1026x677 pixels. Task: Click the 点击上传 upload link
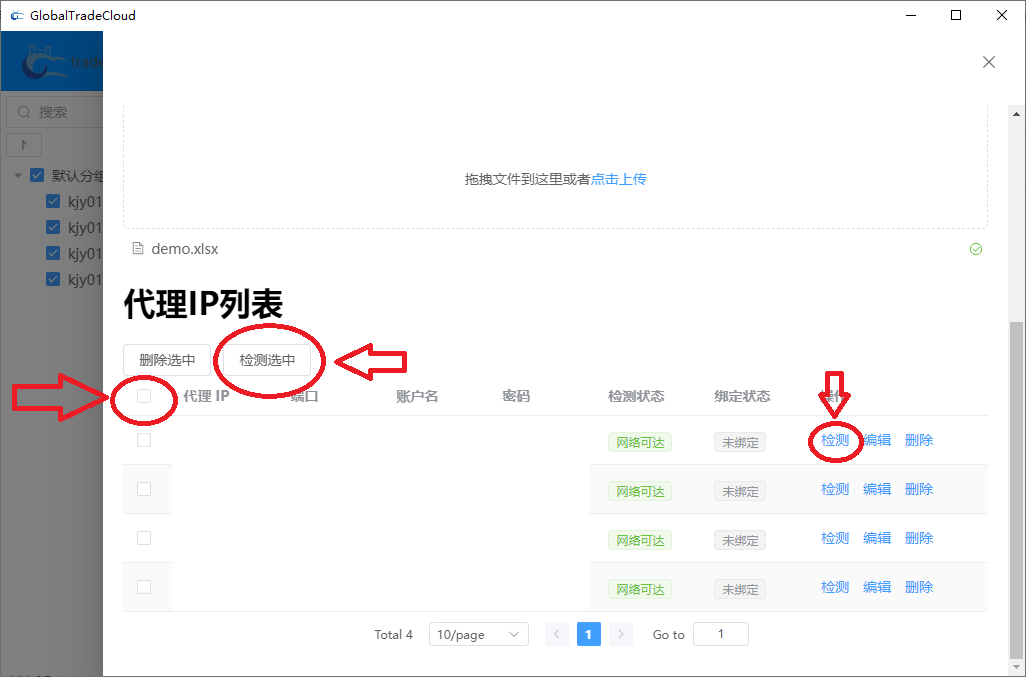click(618, 178)
